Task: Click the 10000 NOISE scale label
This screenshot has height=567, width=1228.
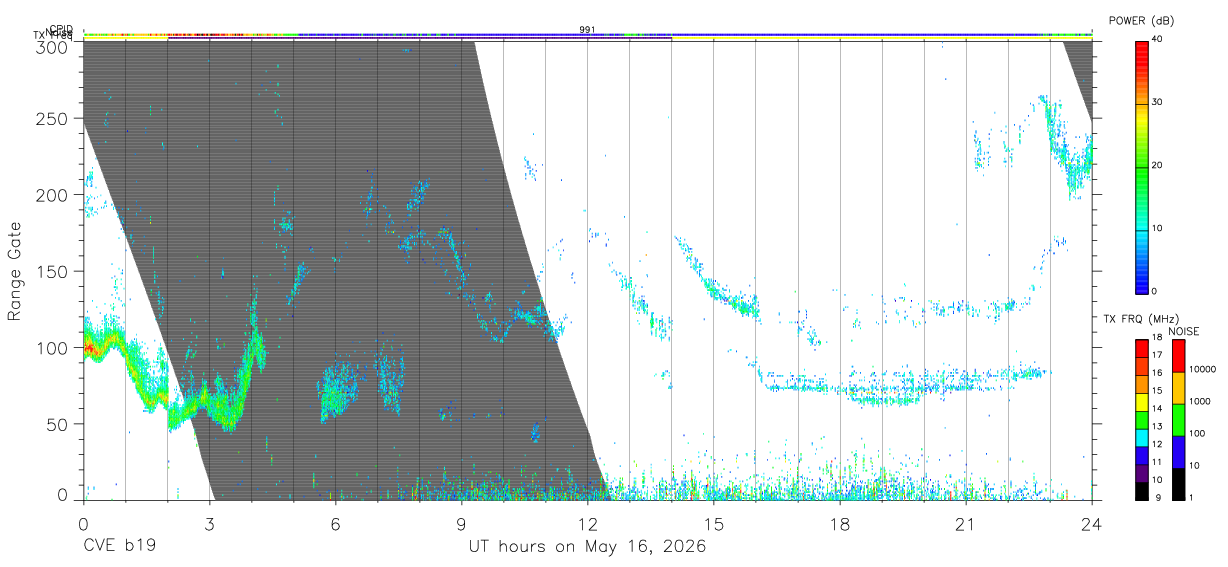Action: click(1202, 370)
